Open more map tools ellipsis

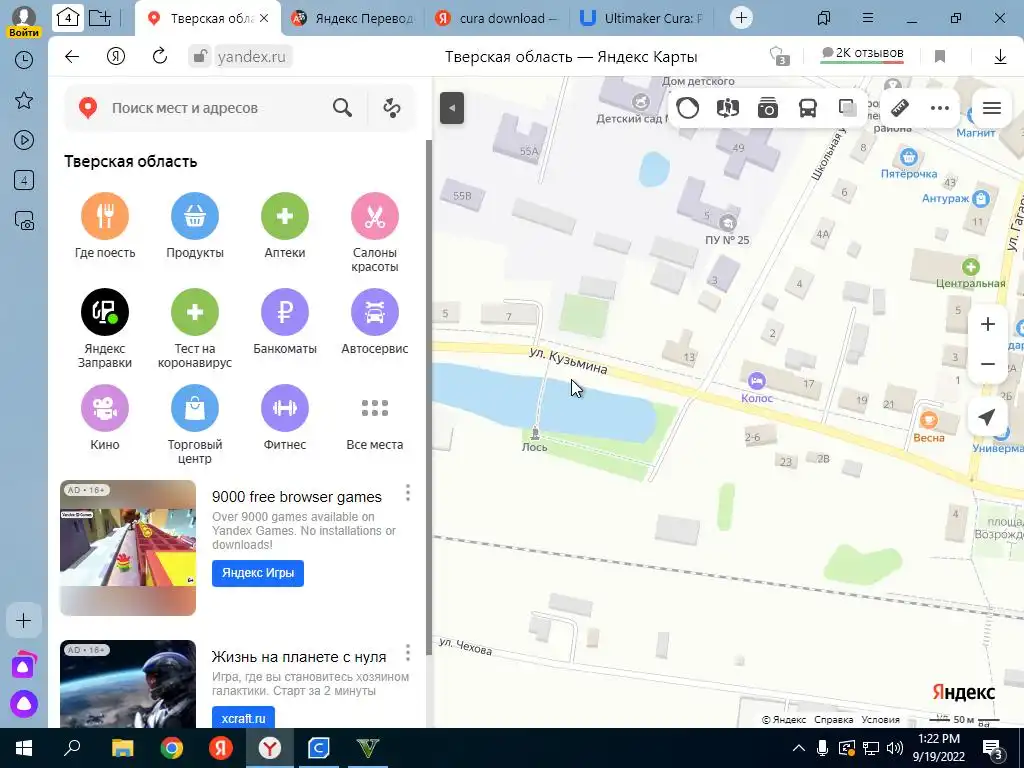(x=940, y=108)
